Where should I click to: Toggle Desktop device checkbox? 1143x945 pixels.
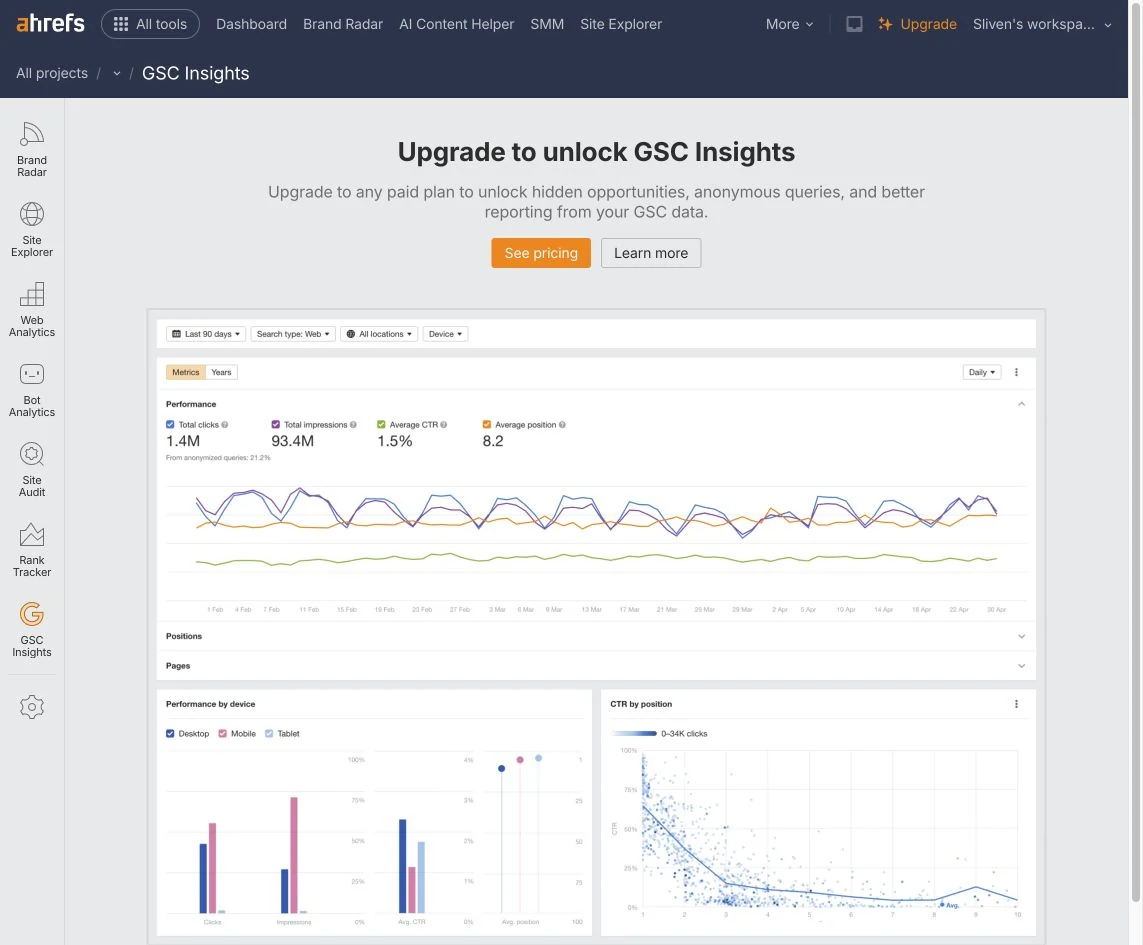click(x=170, y=734)
